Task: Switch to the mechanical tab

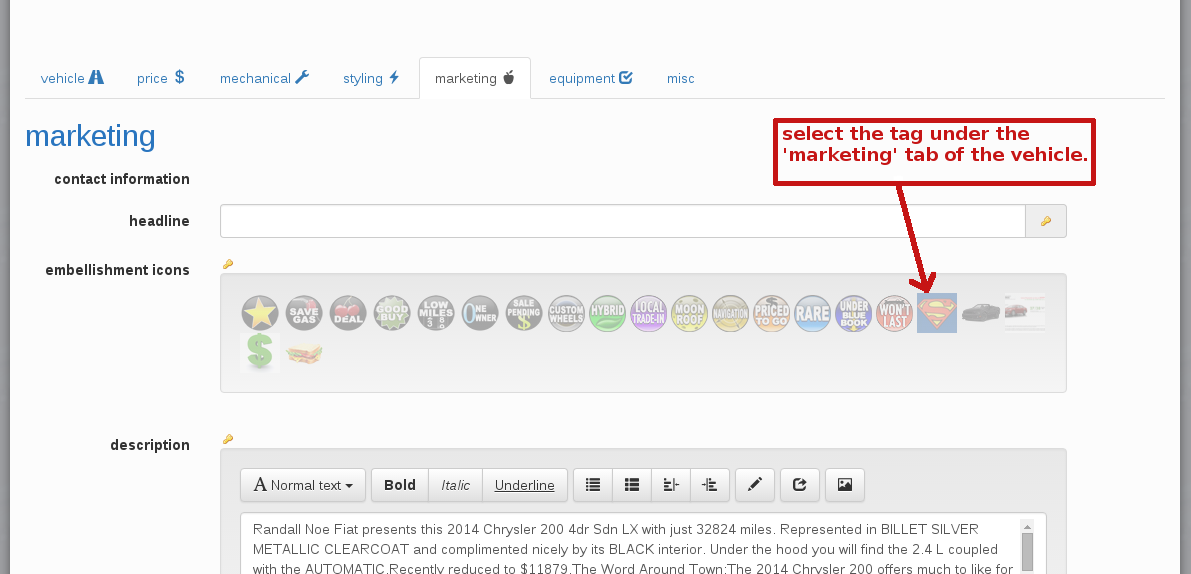Action: (264, 78)
